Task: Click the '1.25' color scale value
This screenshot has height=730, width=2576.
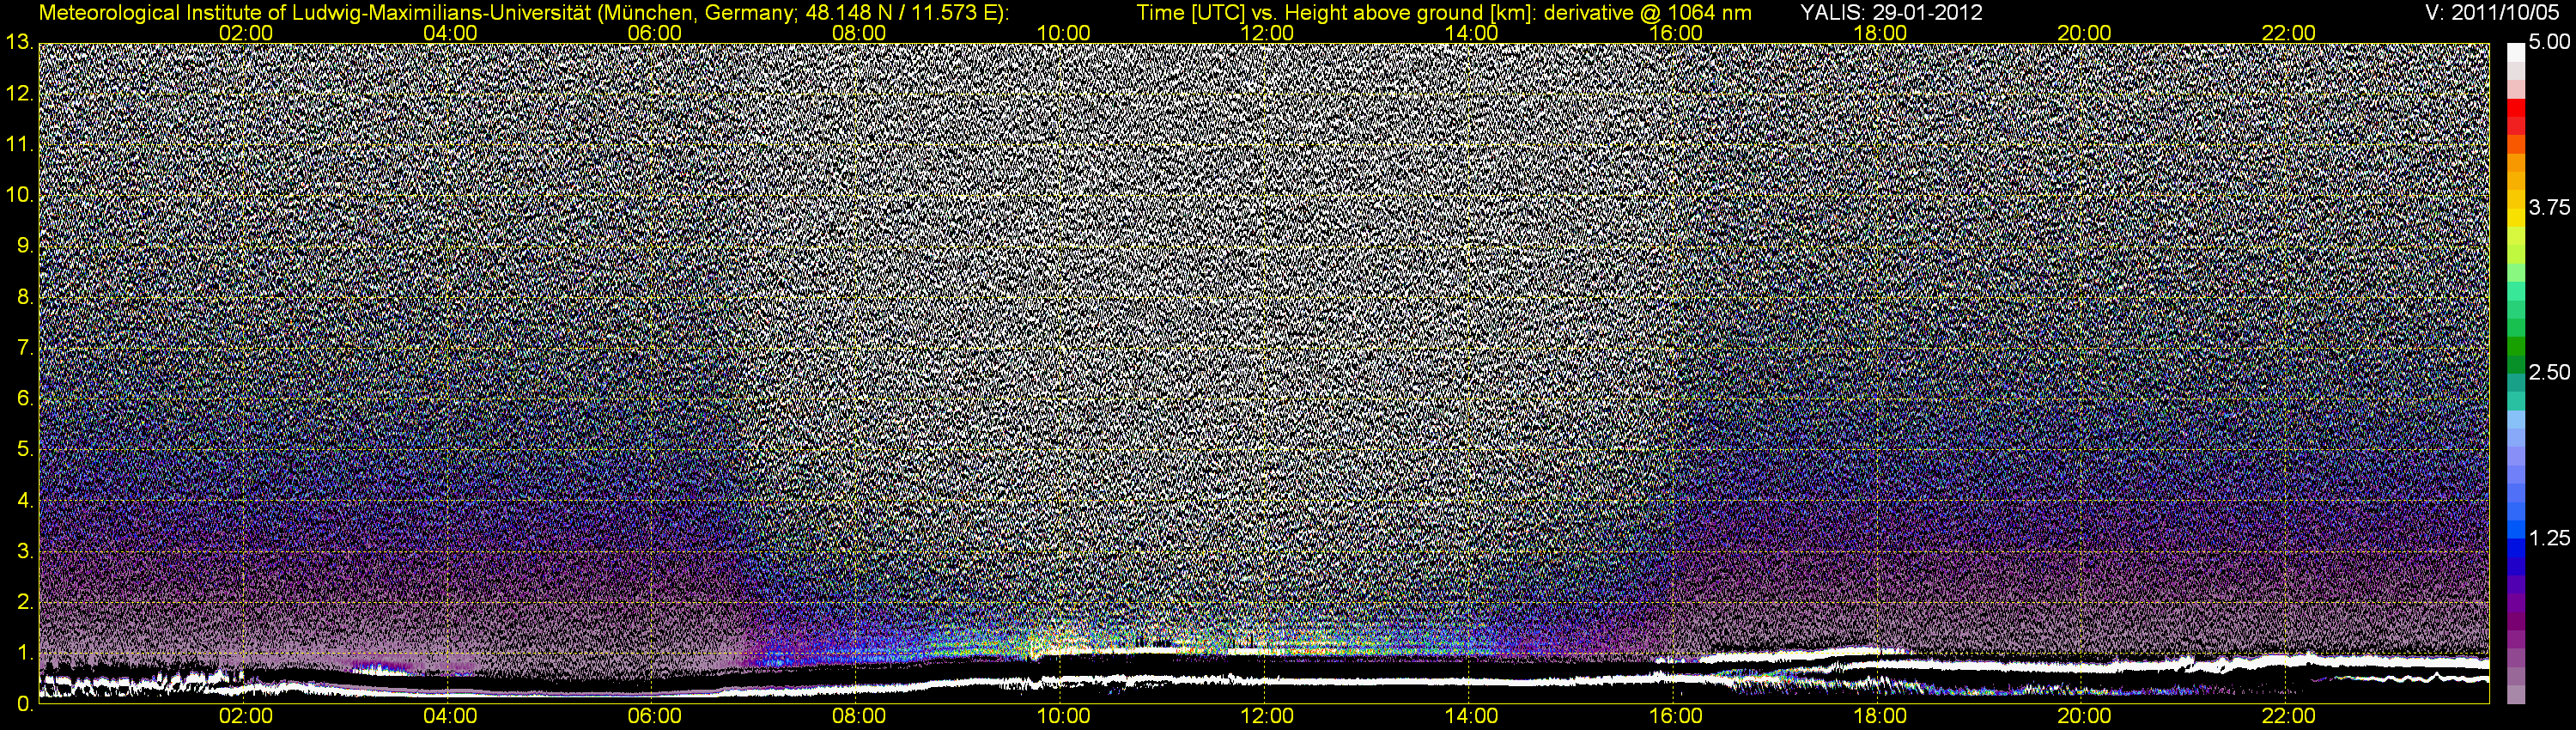Action: tap(2549, 538)
